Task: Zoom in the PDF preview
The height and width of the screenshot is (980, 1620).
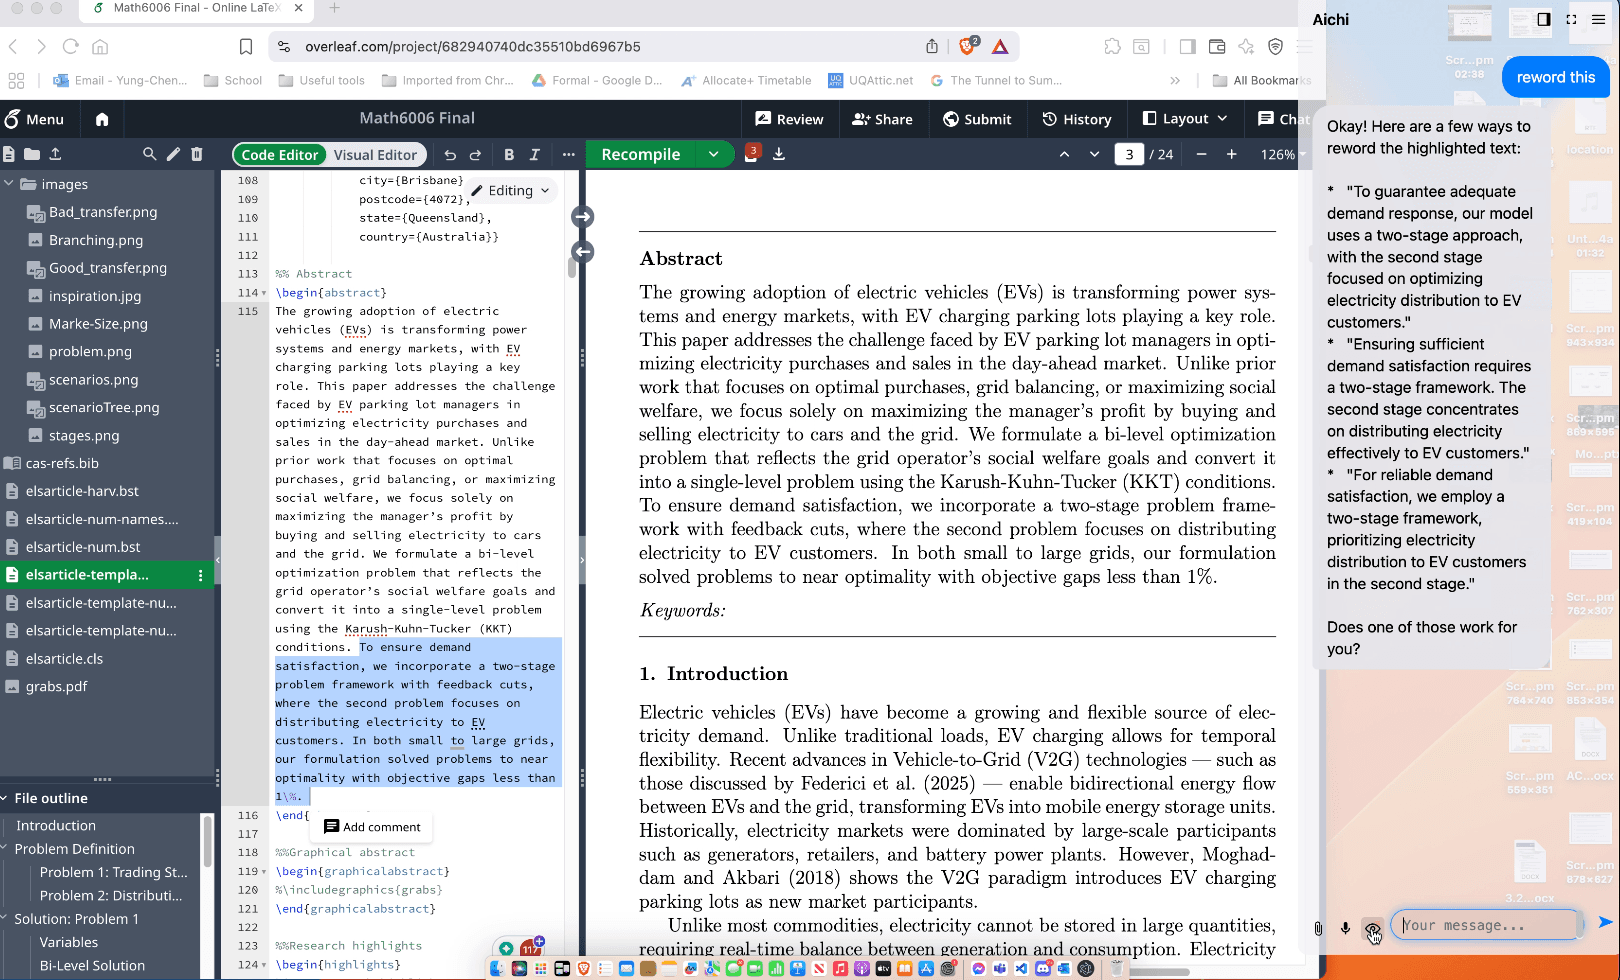Action: point(1231,154)
